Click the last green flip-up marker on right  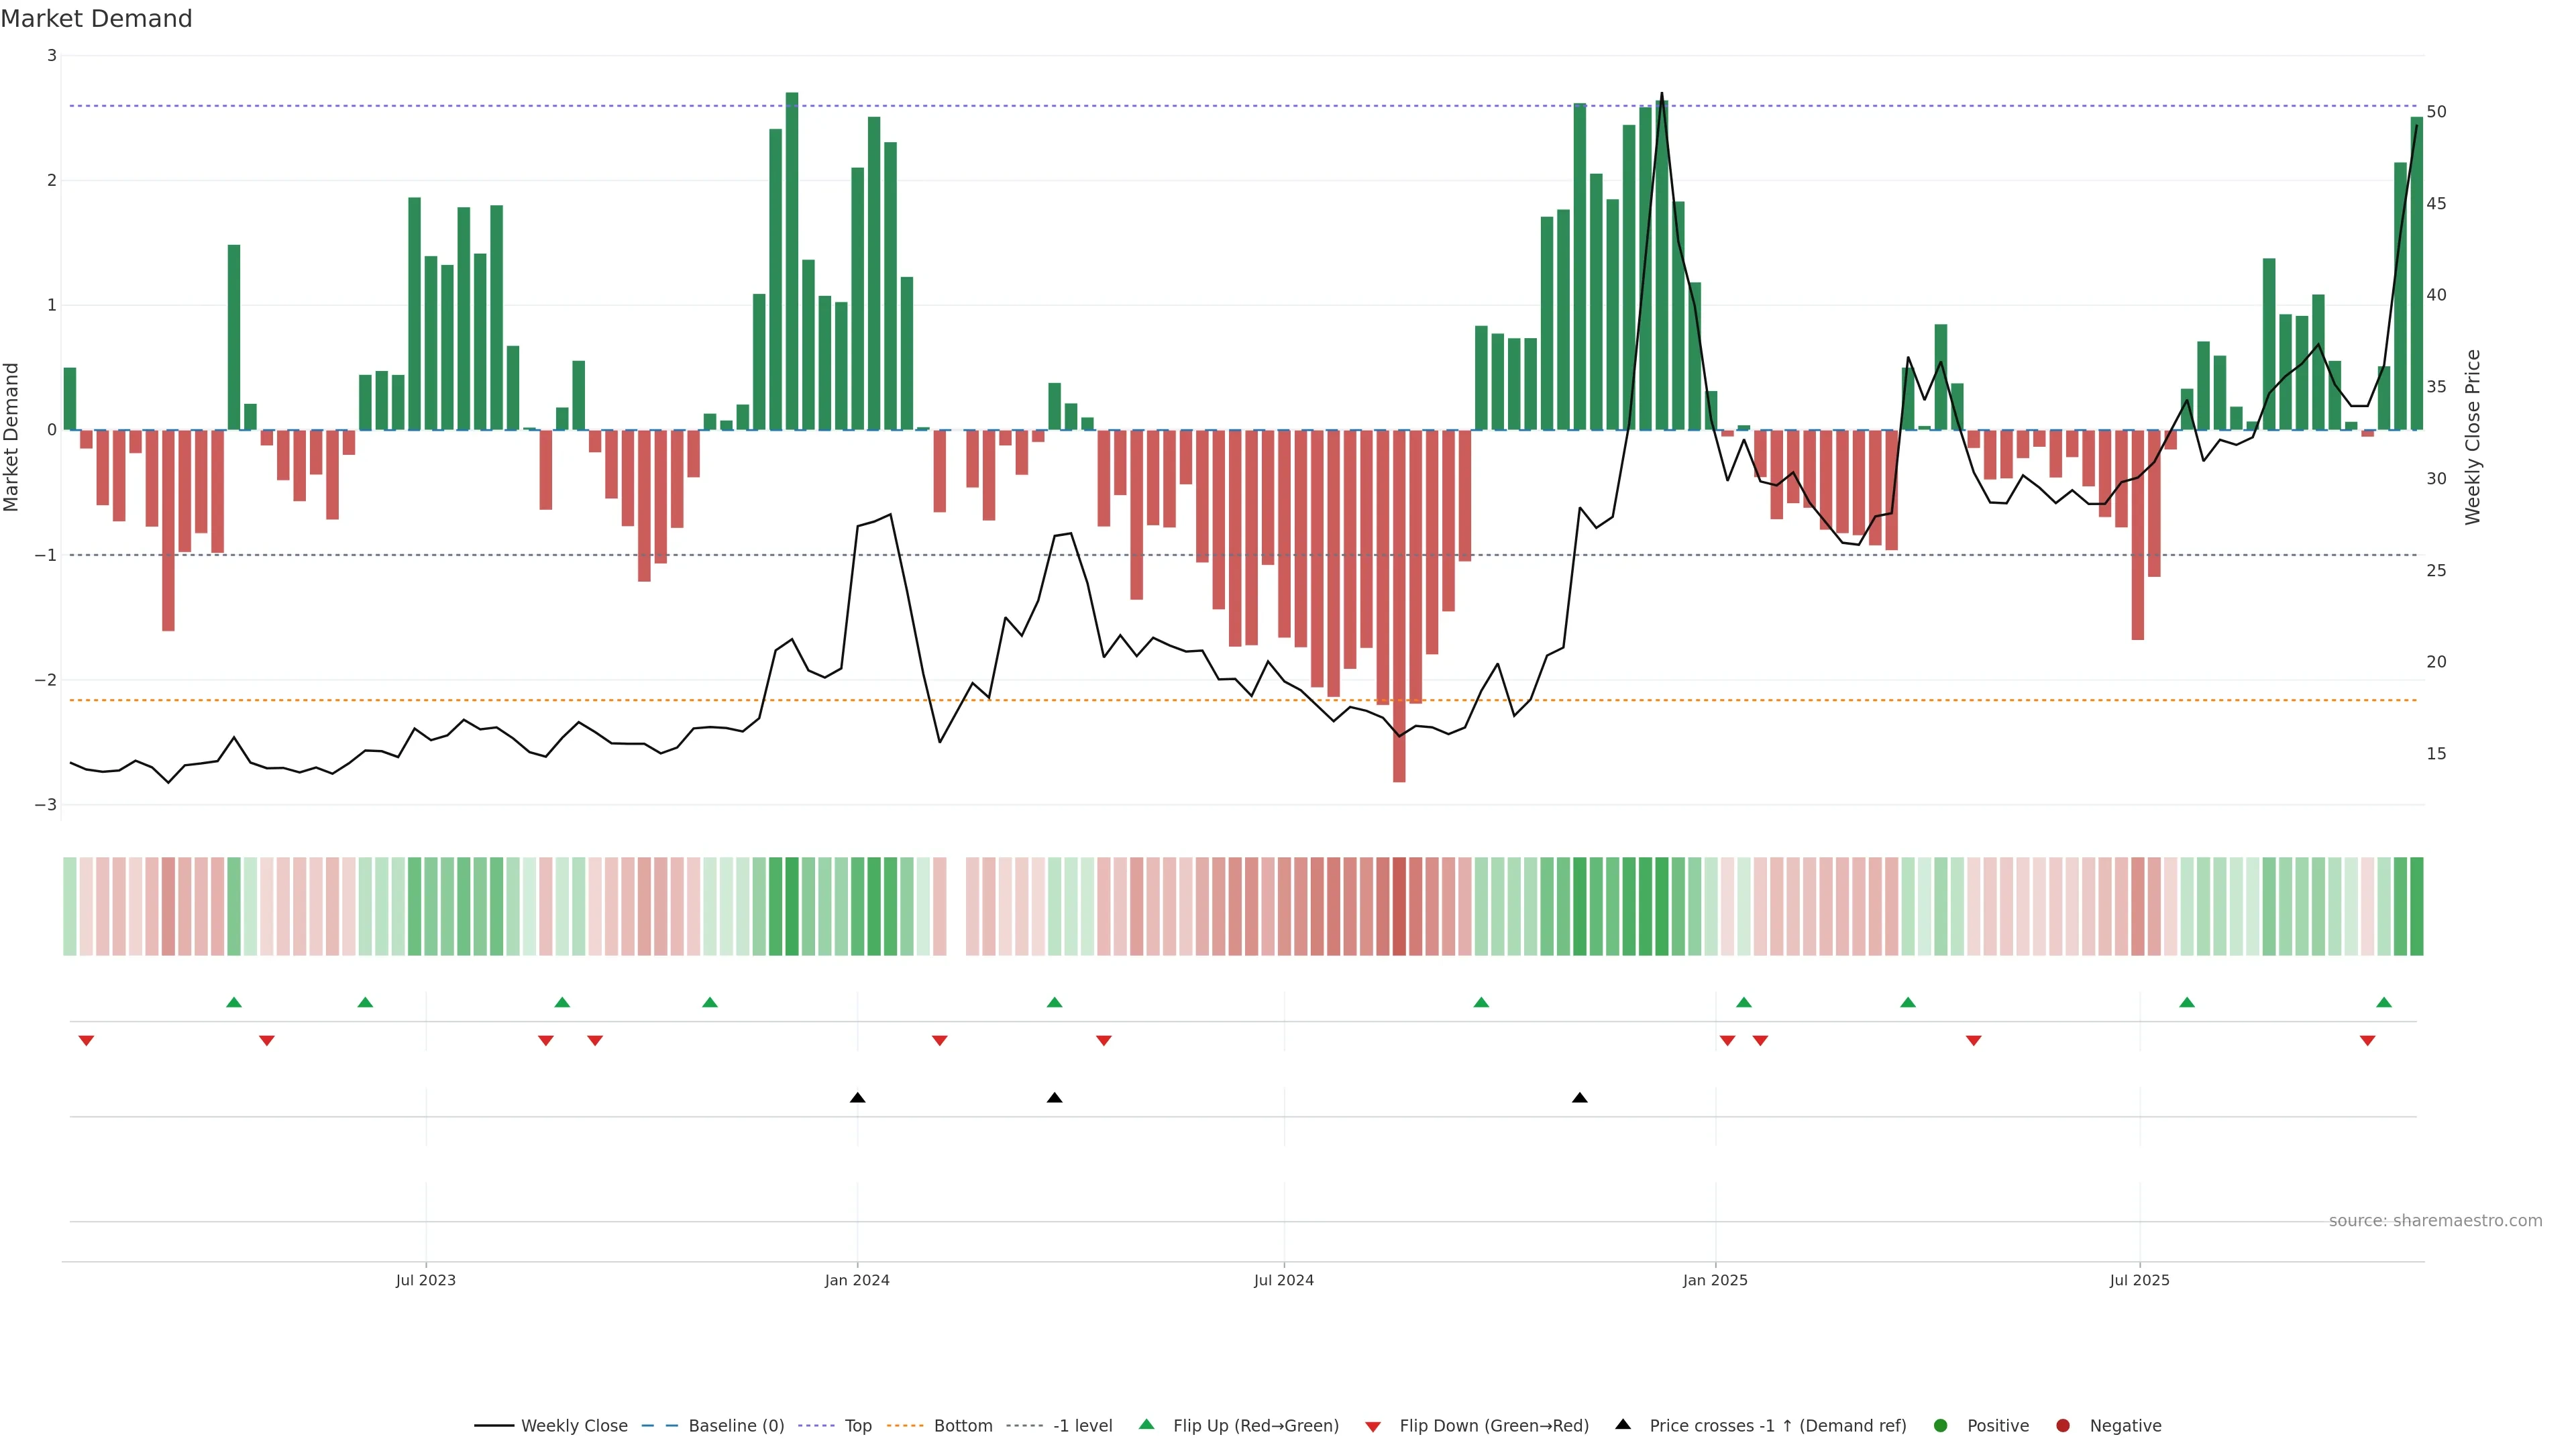pos(2383,1002)
